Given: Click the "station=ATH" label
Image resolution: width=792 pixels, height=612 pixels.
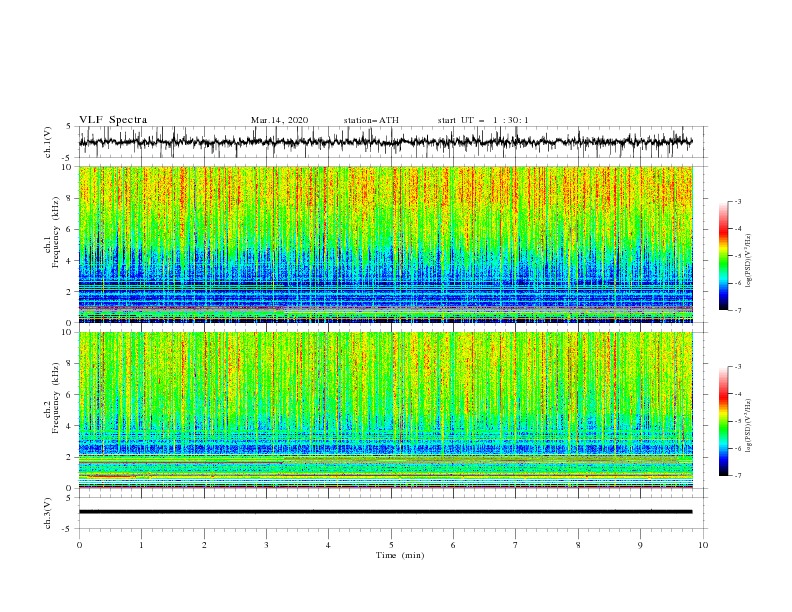Looking at the screenshot, I should pyautogui.click(x=371, y=120).
